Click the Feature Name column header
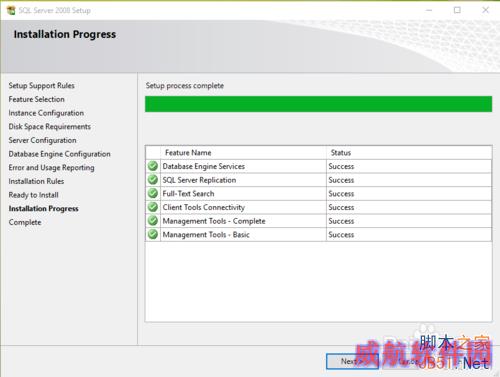Viewport: 500px width, 377px height. pos(188,153)
